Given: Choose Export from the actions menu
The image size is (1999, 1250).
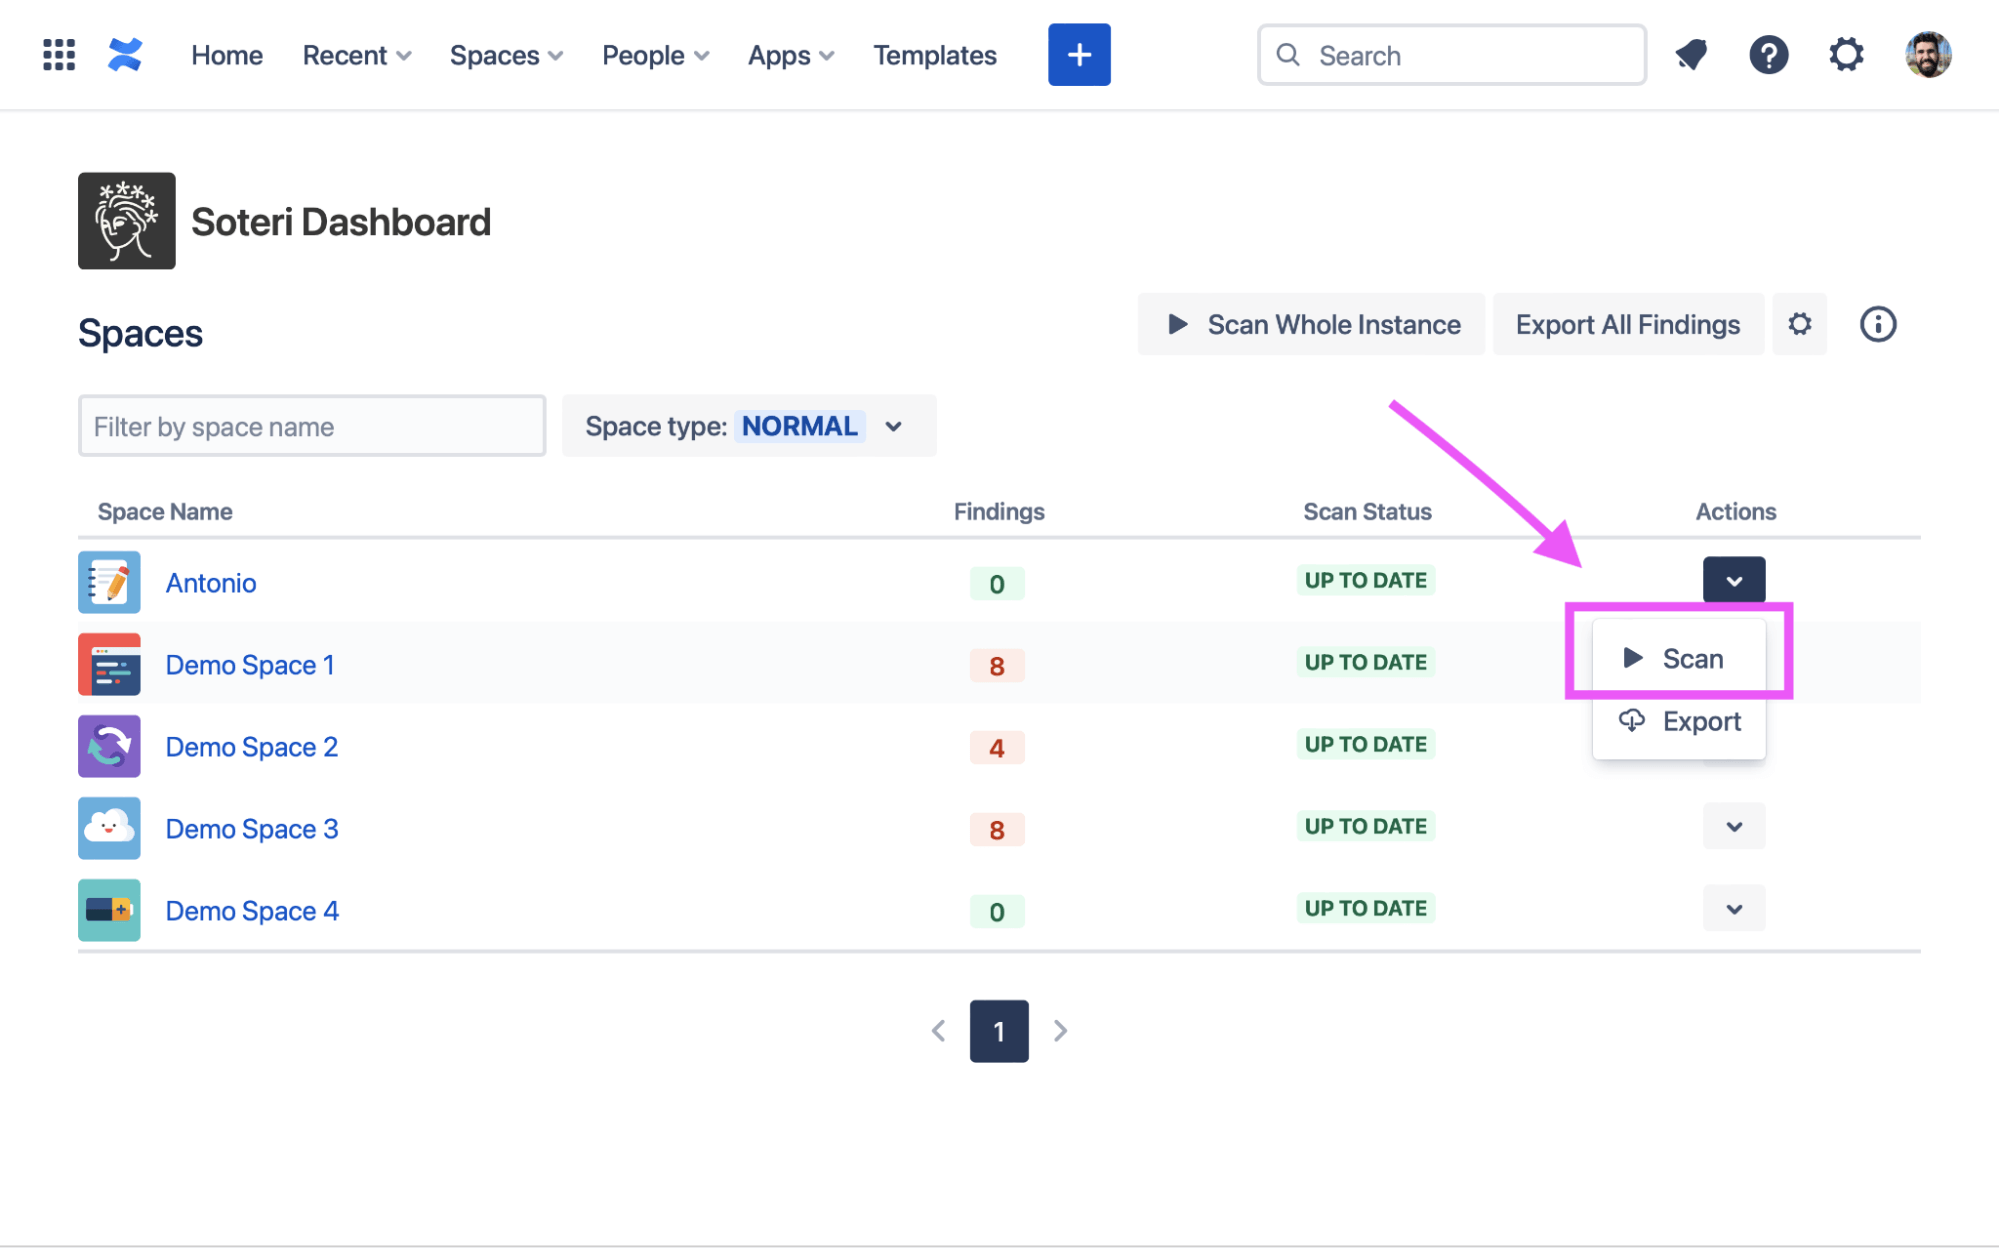Looking at the screenshot, I should pyautogui.click(x=1678, y=721).
